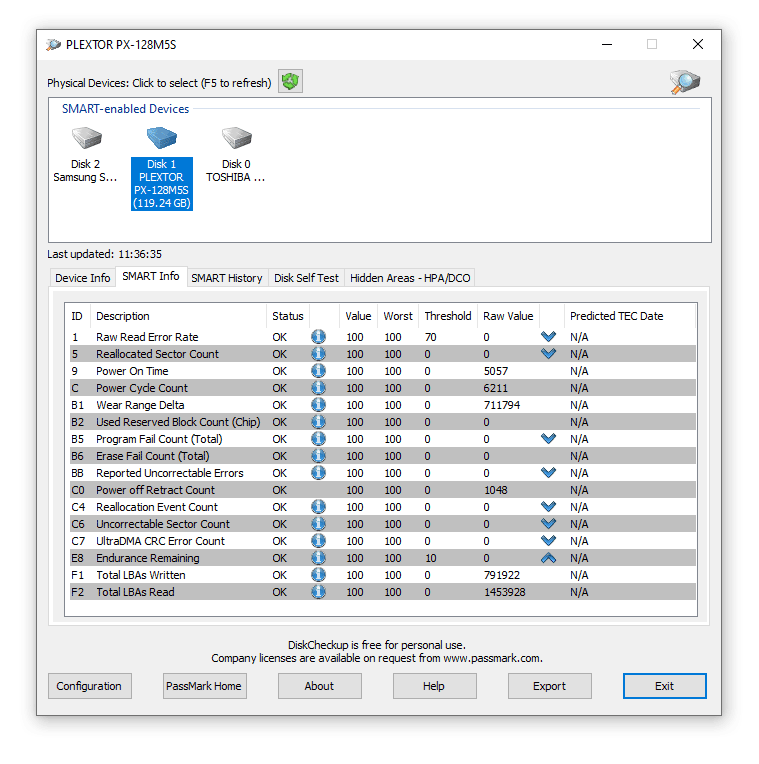Open info icon for Total LBAs Written
Viewport: 759px width, 764px height.
coord(319,575)
